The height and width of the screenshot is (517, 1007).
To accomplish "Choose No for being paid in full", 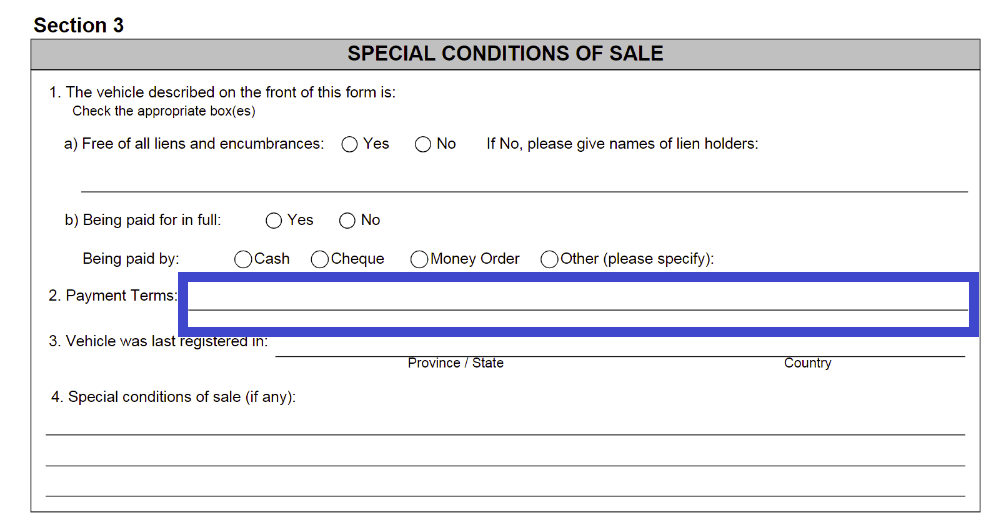I will 347,220.
